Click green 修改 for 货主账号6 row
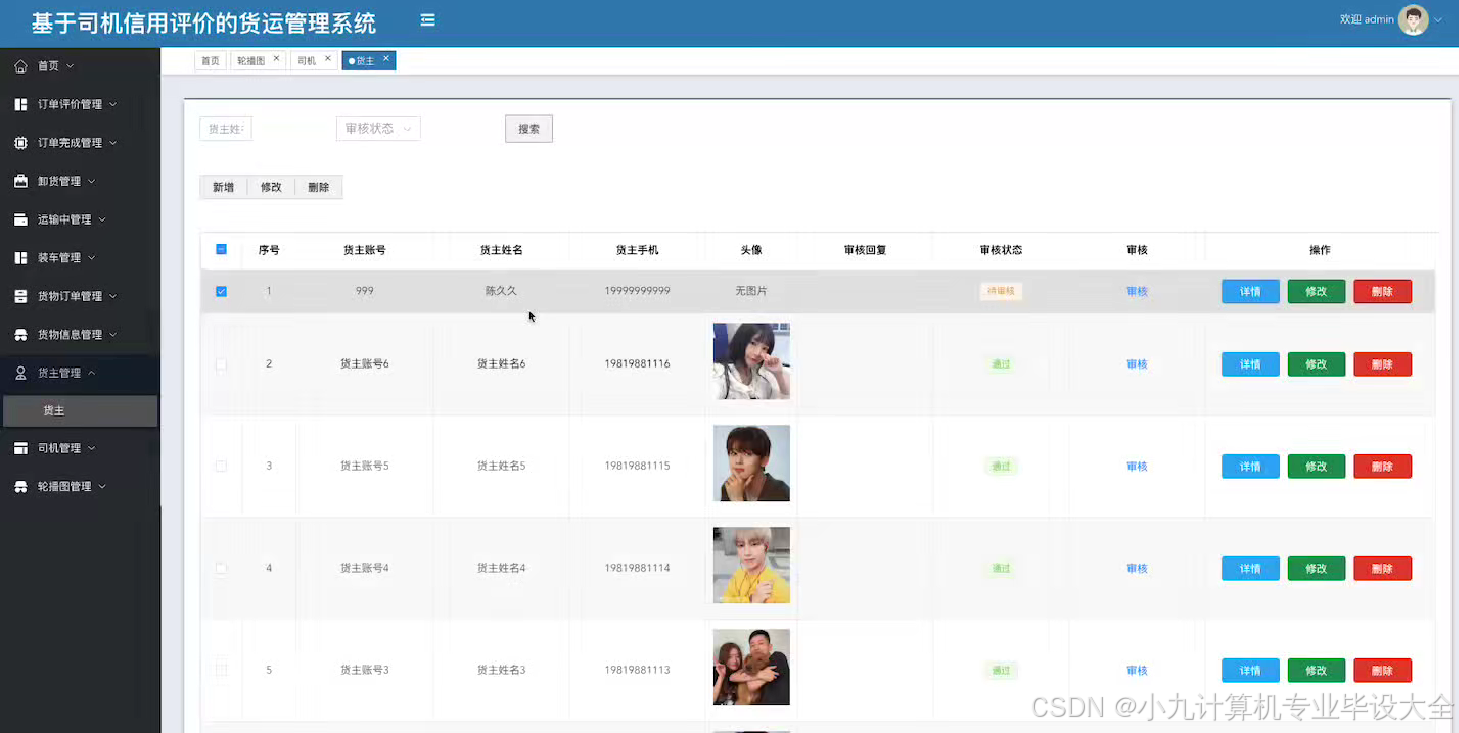1459x733 pixels. coord(1316,364)
